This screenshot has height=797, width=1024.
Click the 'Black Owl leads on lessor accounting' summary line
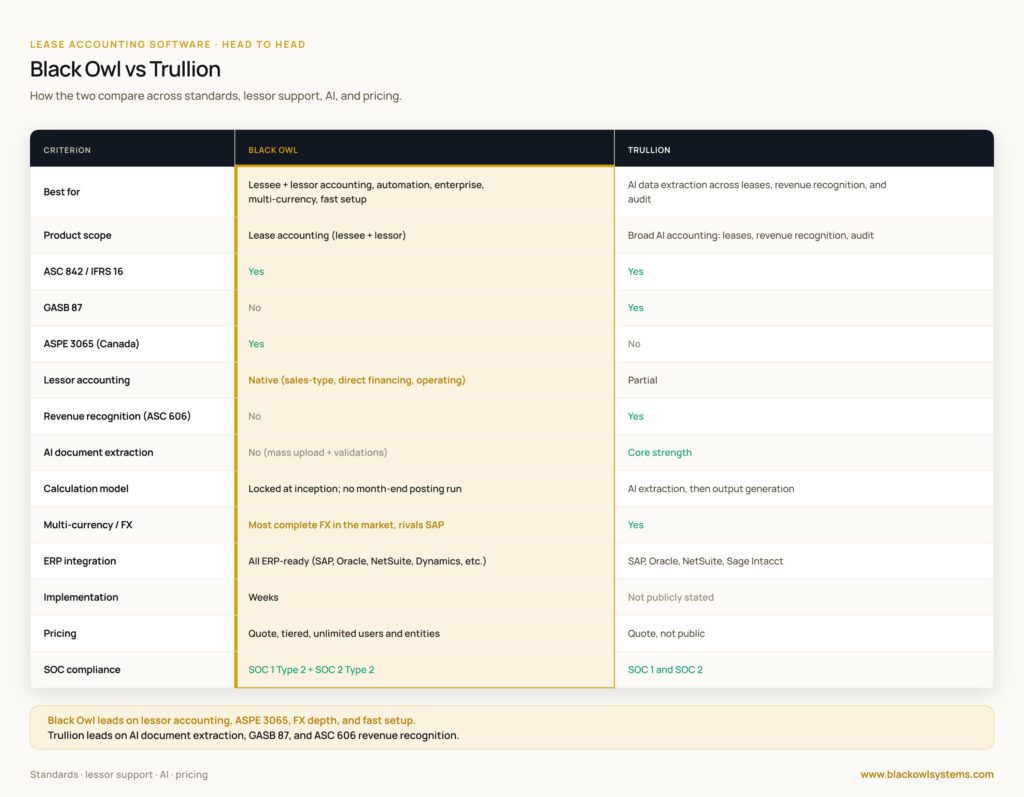(231, 720)
